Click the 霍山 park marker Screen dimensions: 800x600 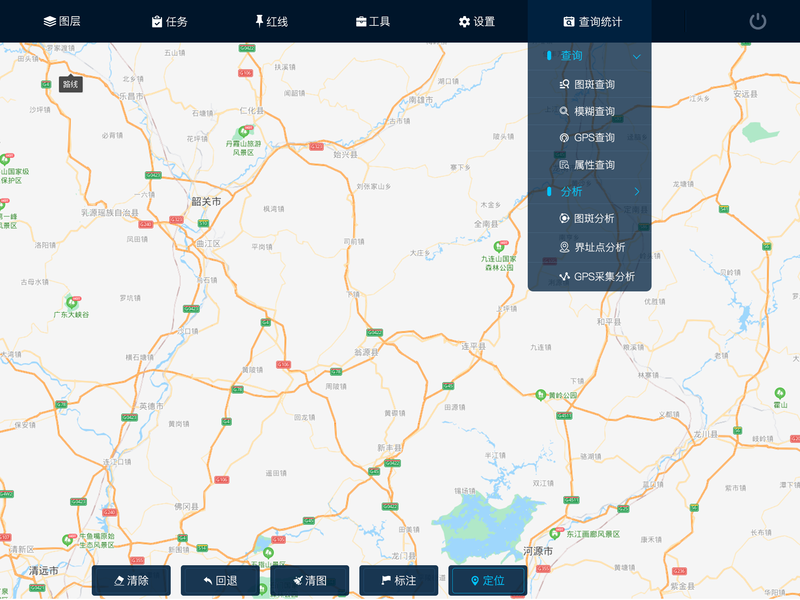point(780,393)
